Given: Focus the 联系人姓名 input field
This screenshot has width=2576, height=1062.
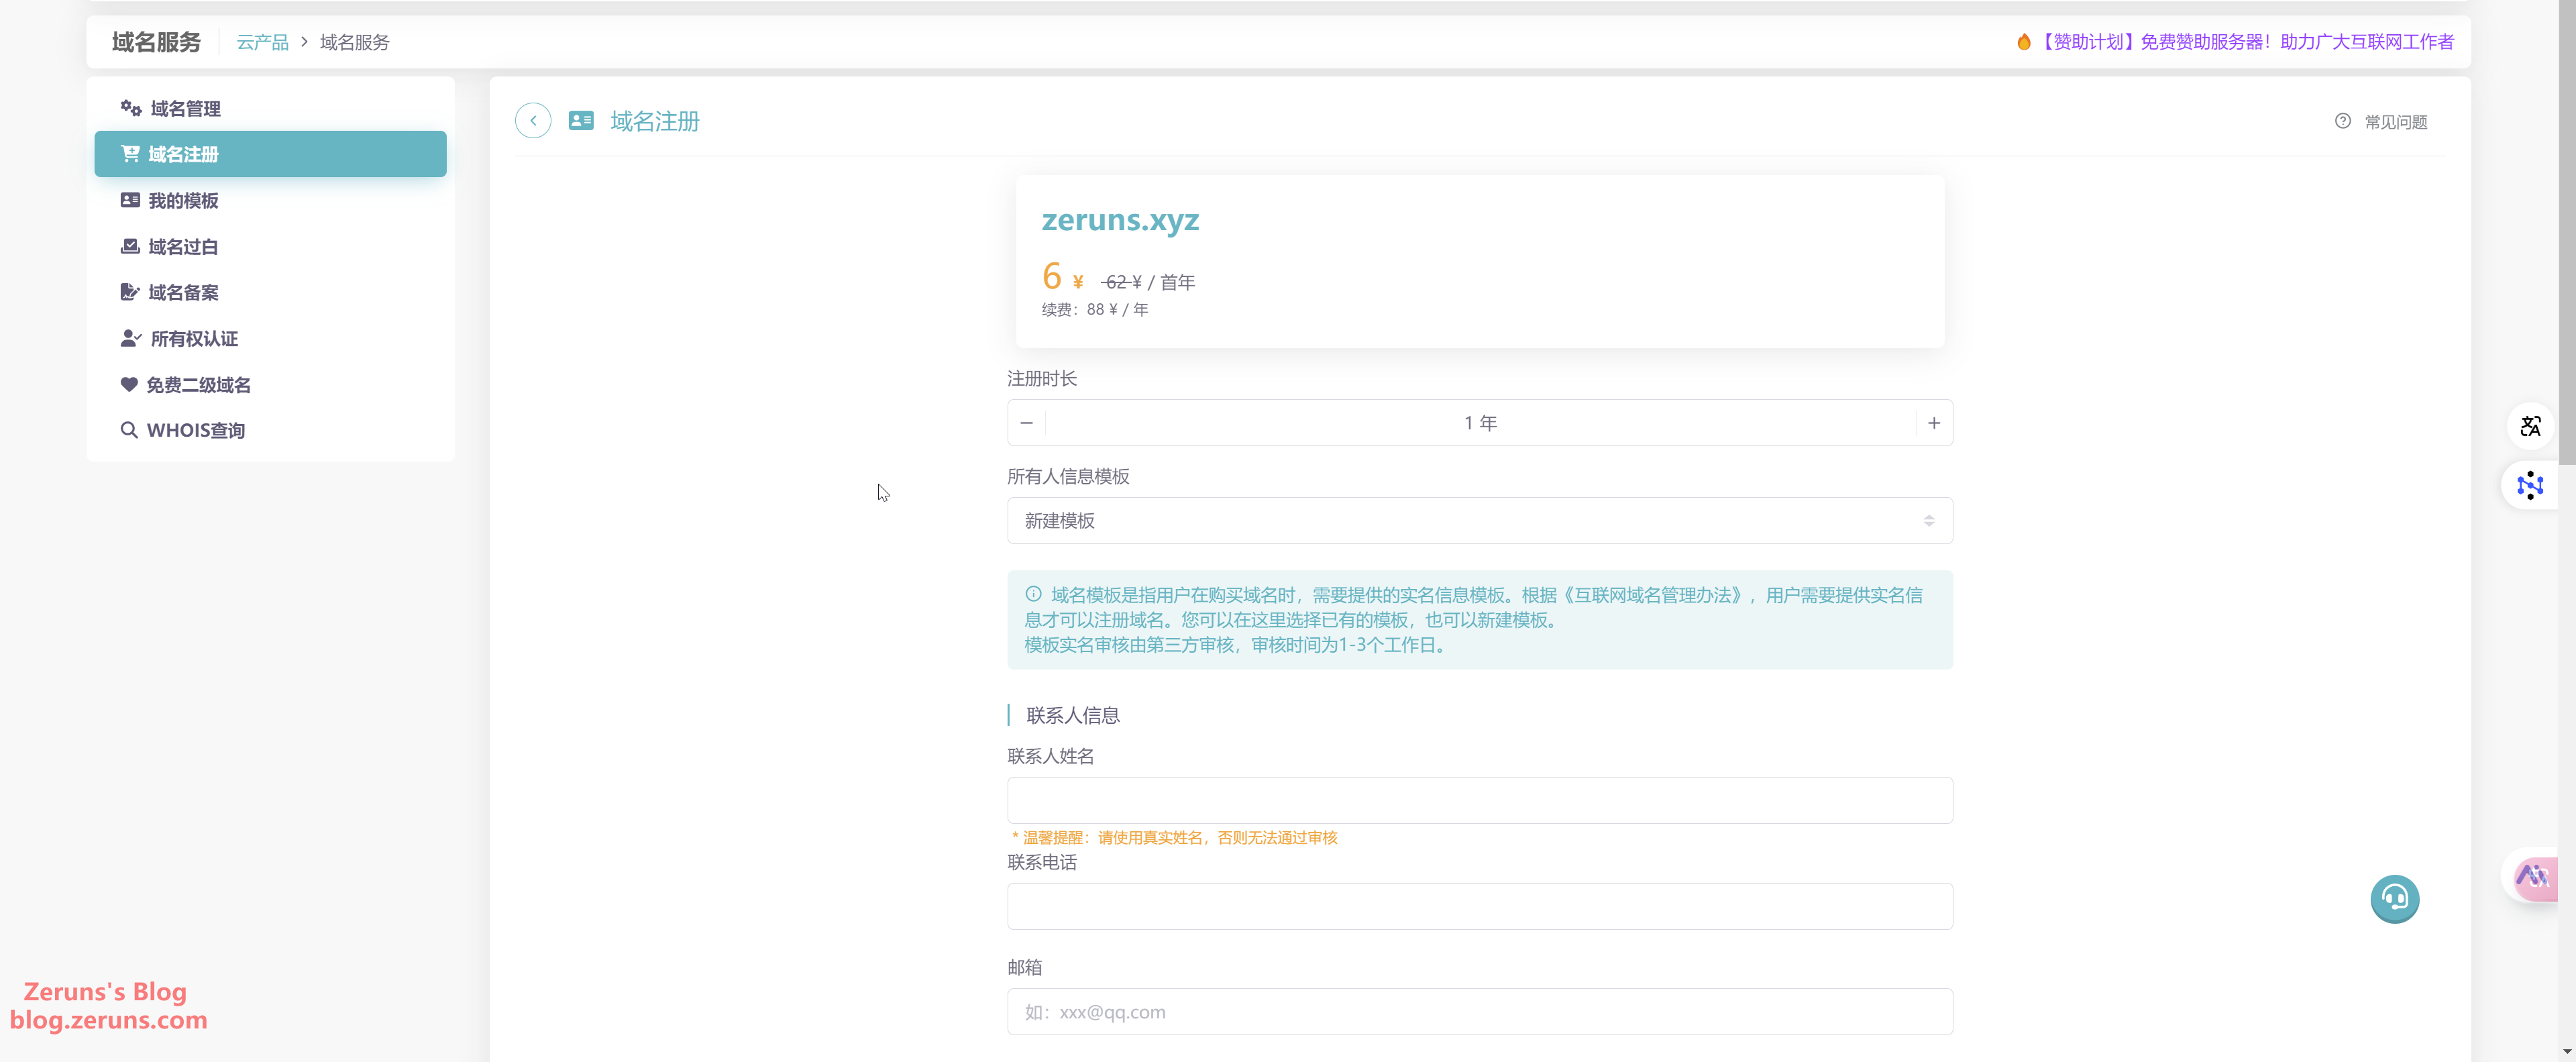Looking at the screenshot, I should [x=1479, y=800].
